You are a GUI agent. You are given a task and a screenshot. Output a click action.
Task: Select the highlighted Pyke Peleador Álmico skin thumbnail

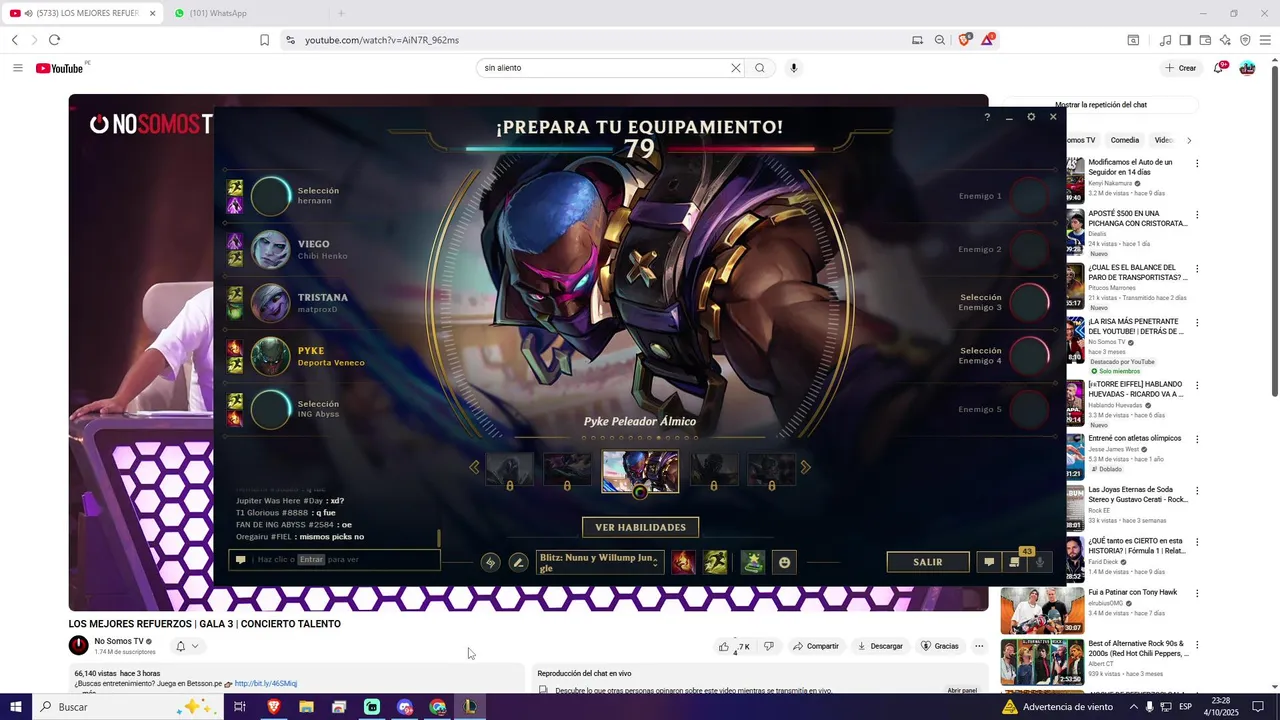tap(640, 470)
